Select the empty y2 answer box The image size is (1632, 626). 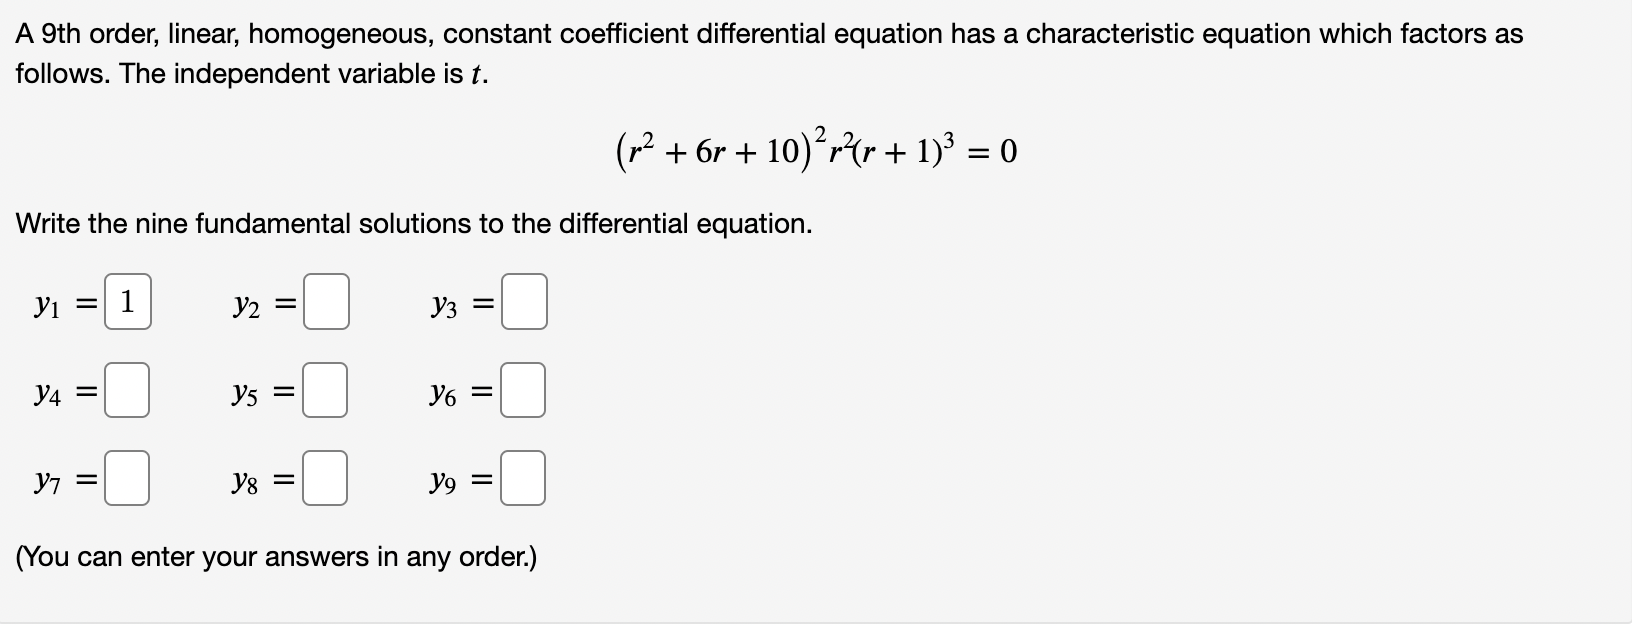tap(326, 301)
